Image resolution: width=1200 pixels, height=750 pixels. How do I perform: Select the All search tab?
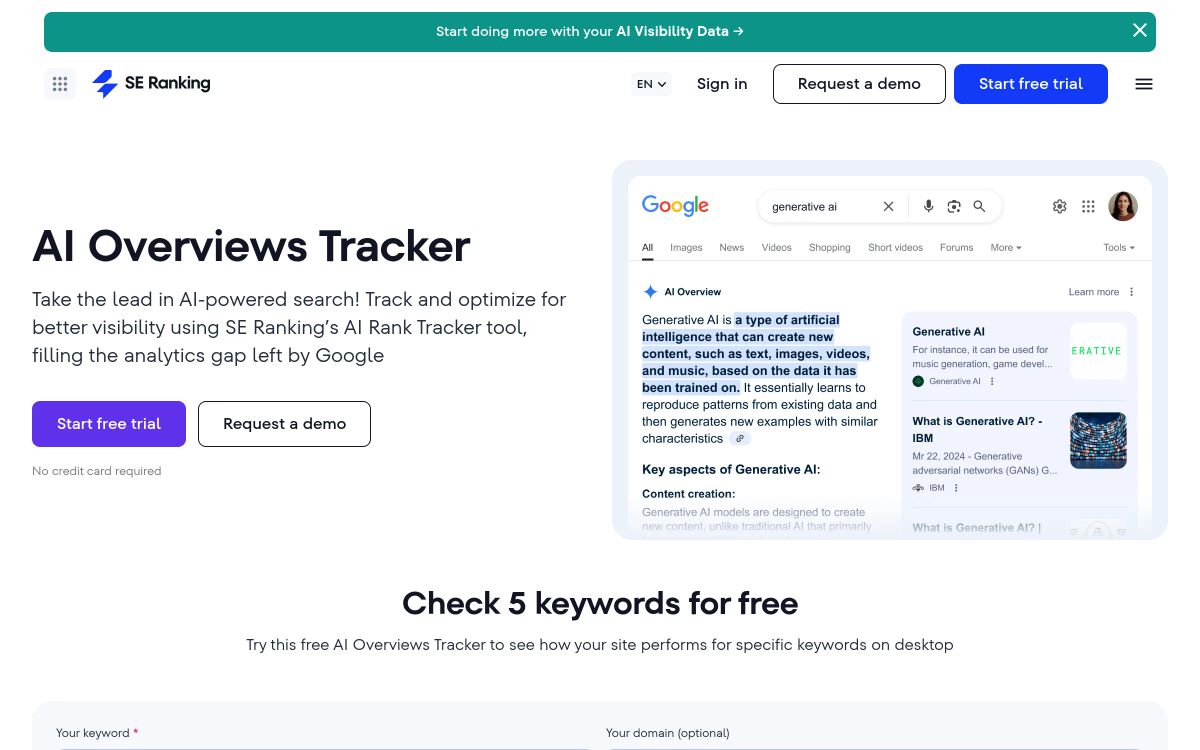click(647, 247)
